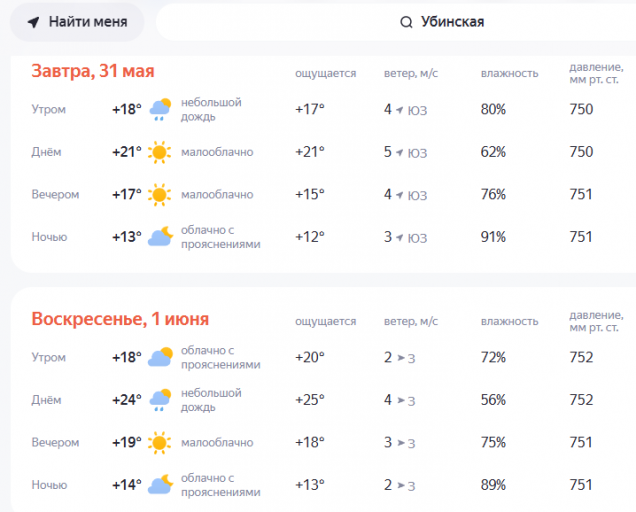The image size is (636, 512).
Task: Click sun icon for June 1 evening
Action: 159,443
